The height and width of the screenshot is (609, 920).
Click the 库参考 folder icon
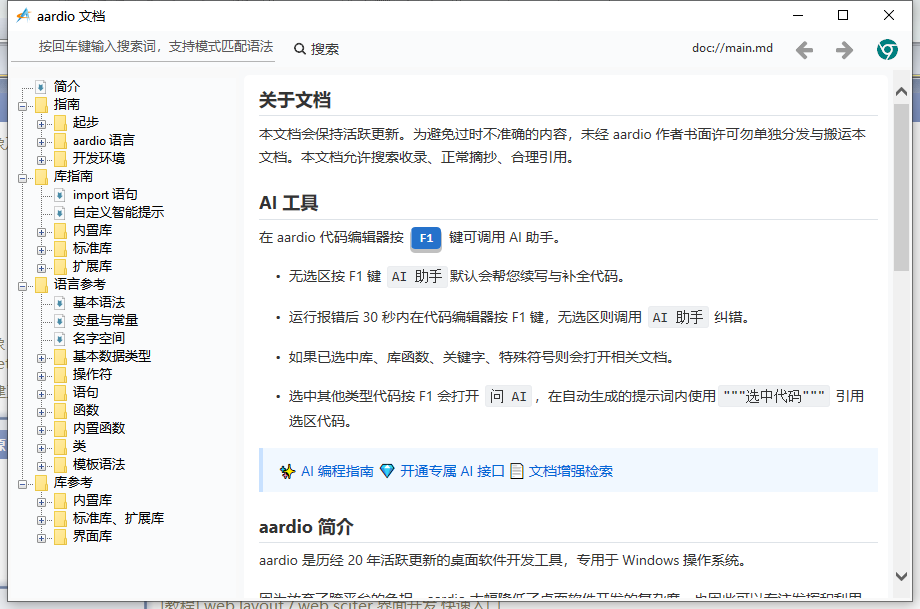(41, 483)
